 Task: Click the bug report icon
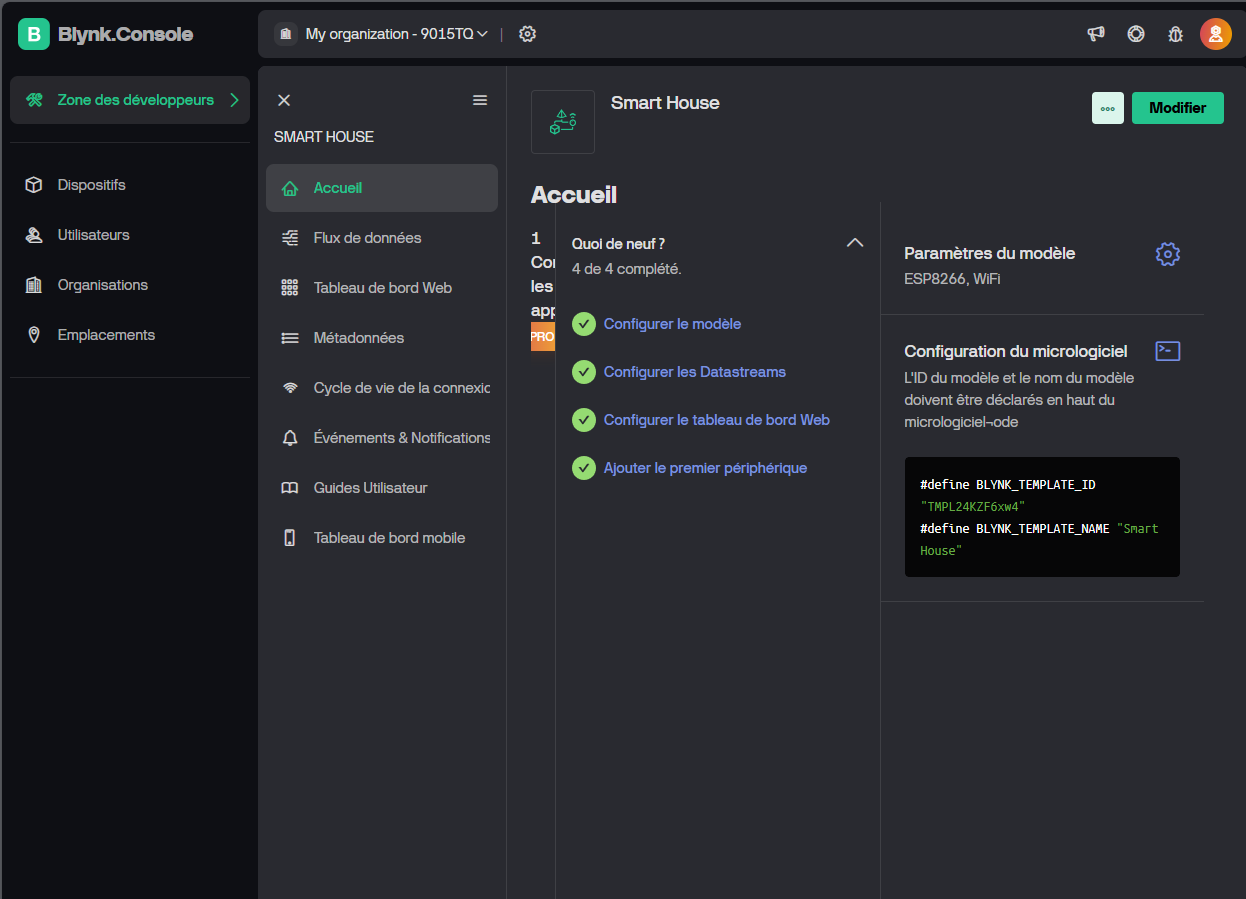click(1176, 34)
